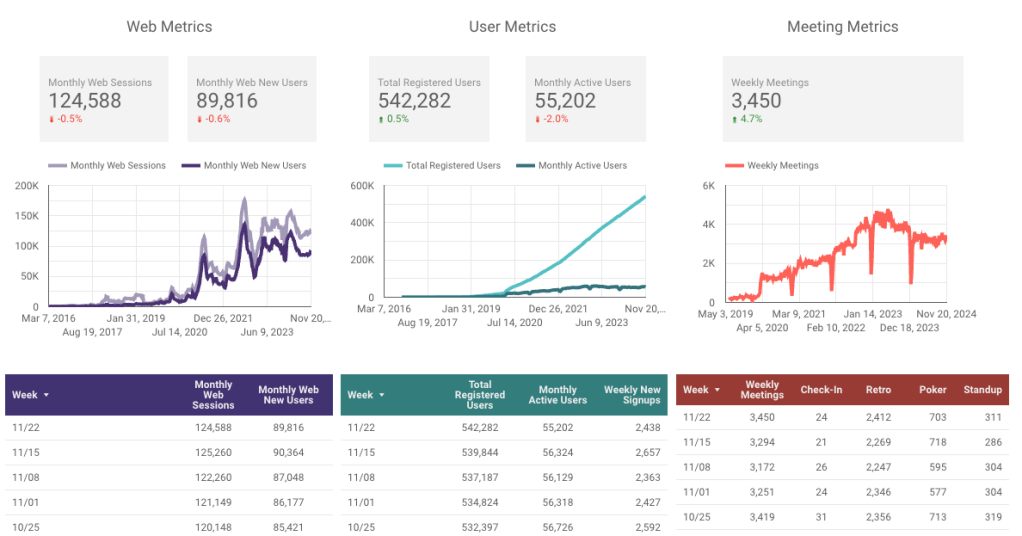The width and height of the screenshot is (1022, 536).
Task: Hide Monthly Web New Users series via legend
Action: (243, 165)
